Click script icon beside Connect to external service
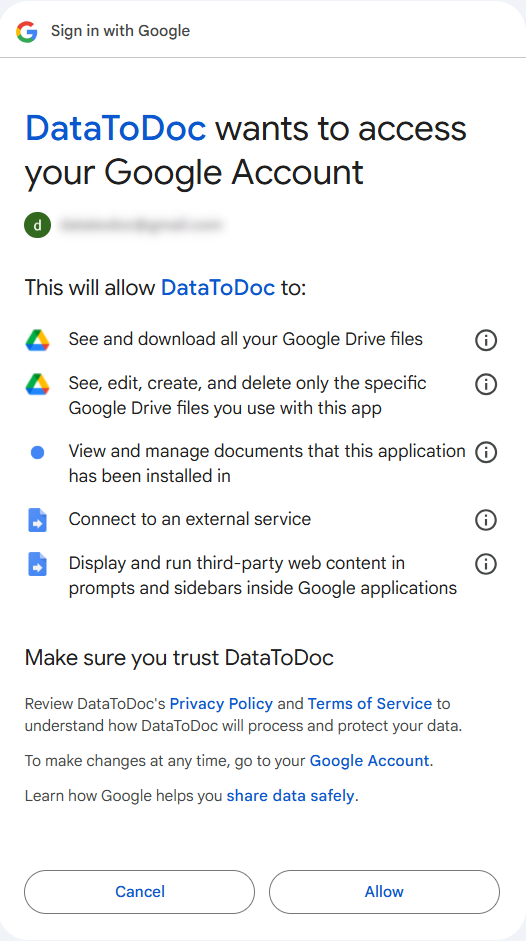 (37, 520)
